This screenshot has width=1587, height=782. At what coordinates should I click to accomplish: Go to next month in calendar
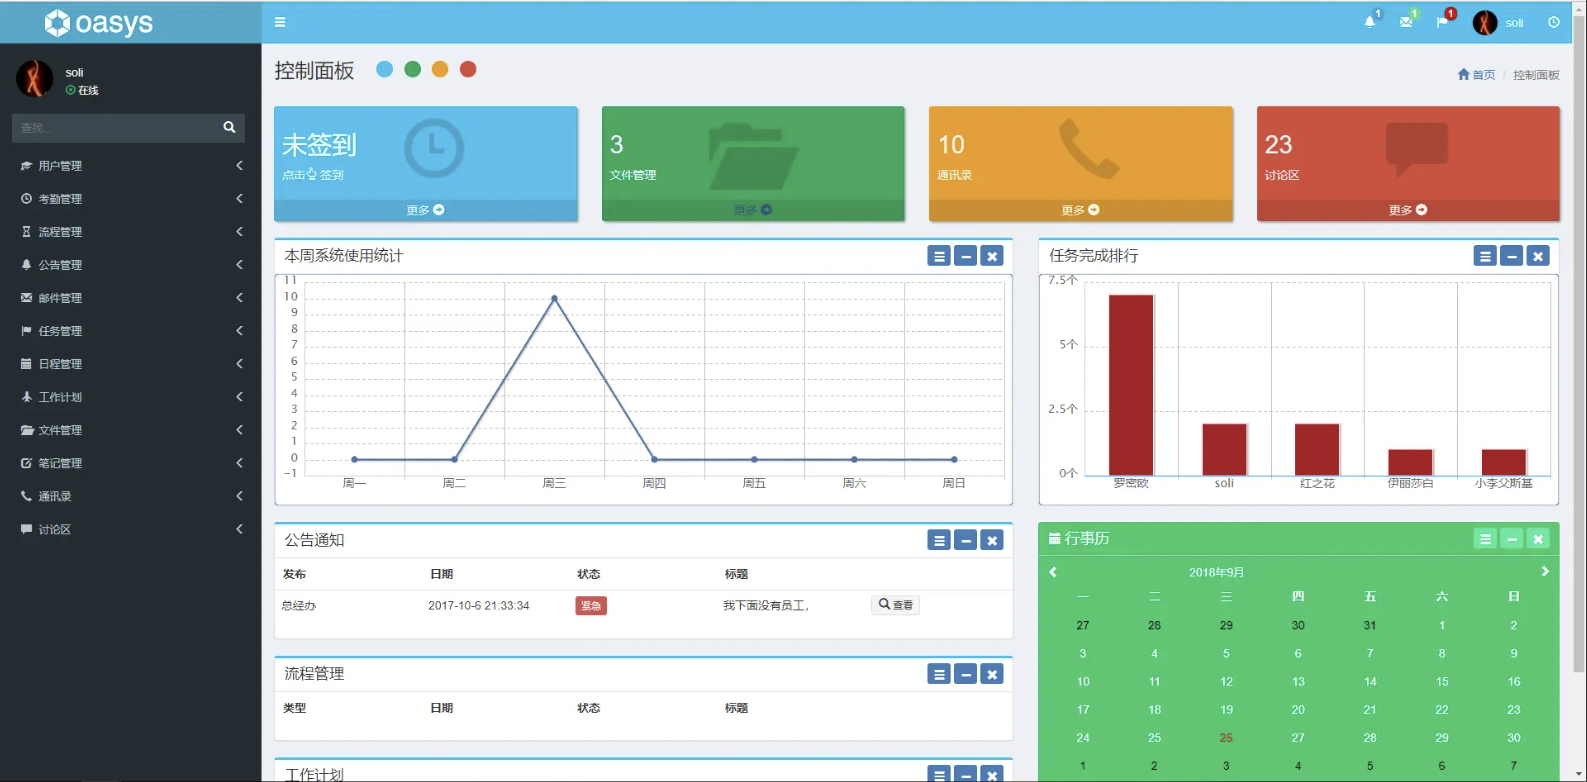(x=1545, y=572)
